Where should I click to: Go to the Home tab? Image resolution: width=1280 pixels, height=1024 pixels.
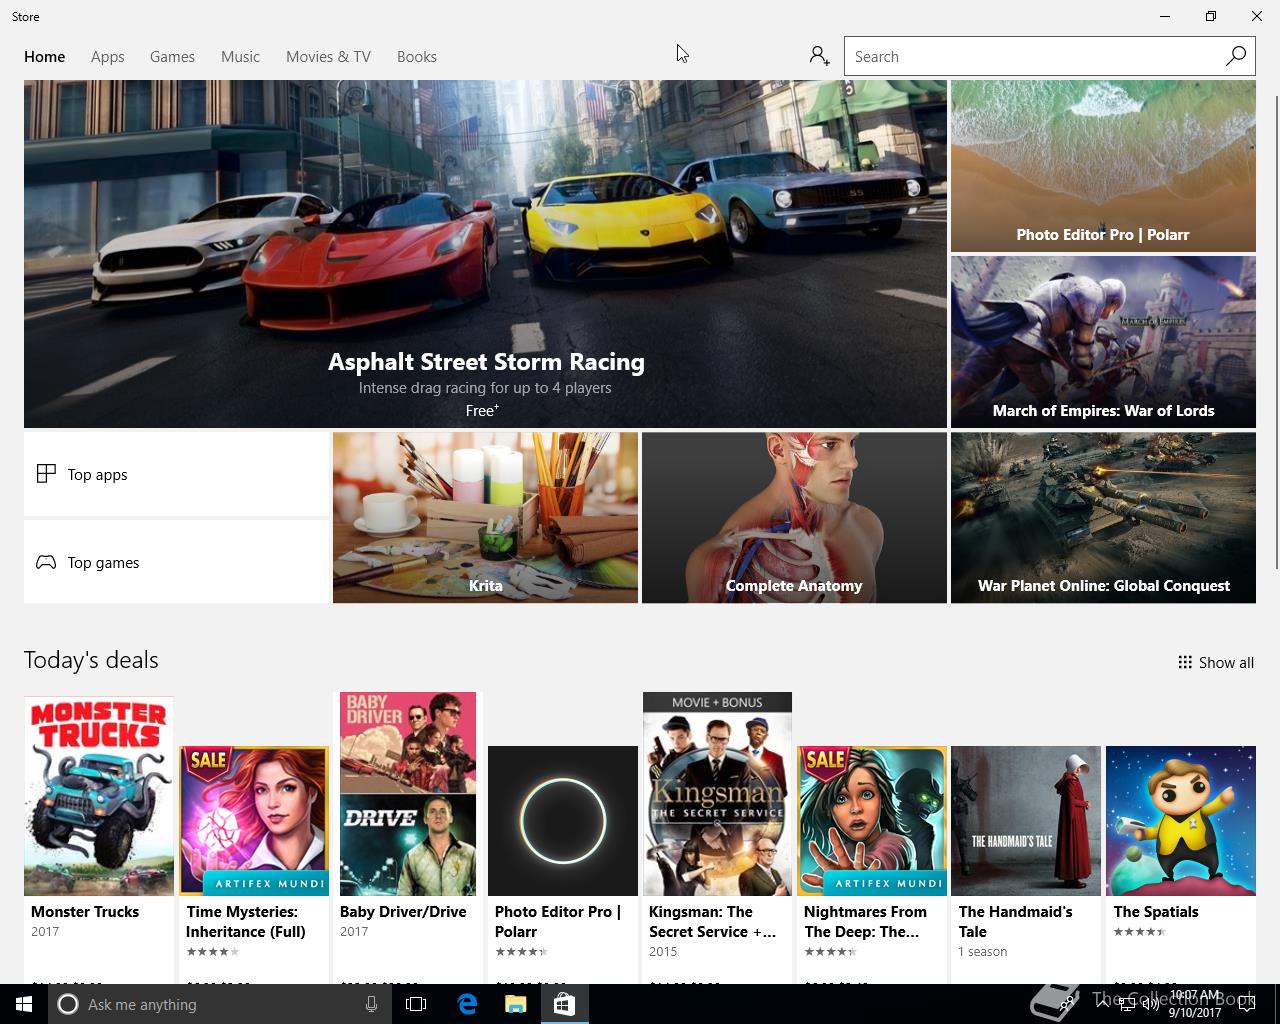coord(45,57)
